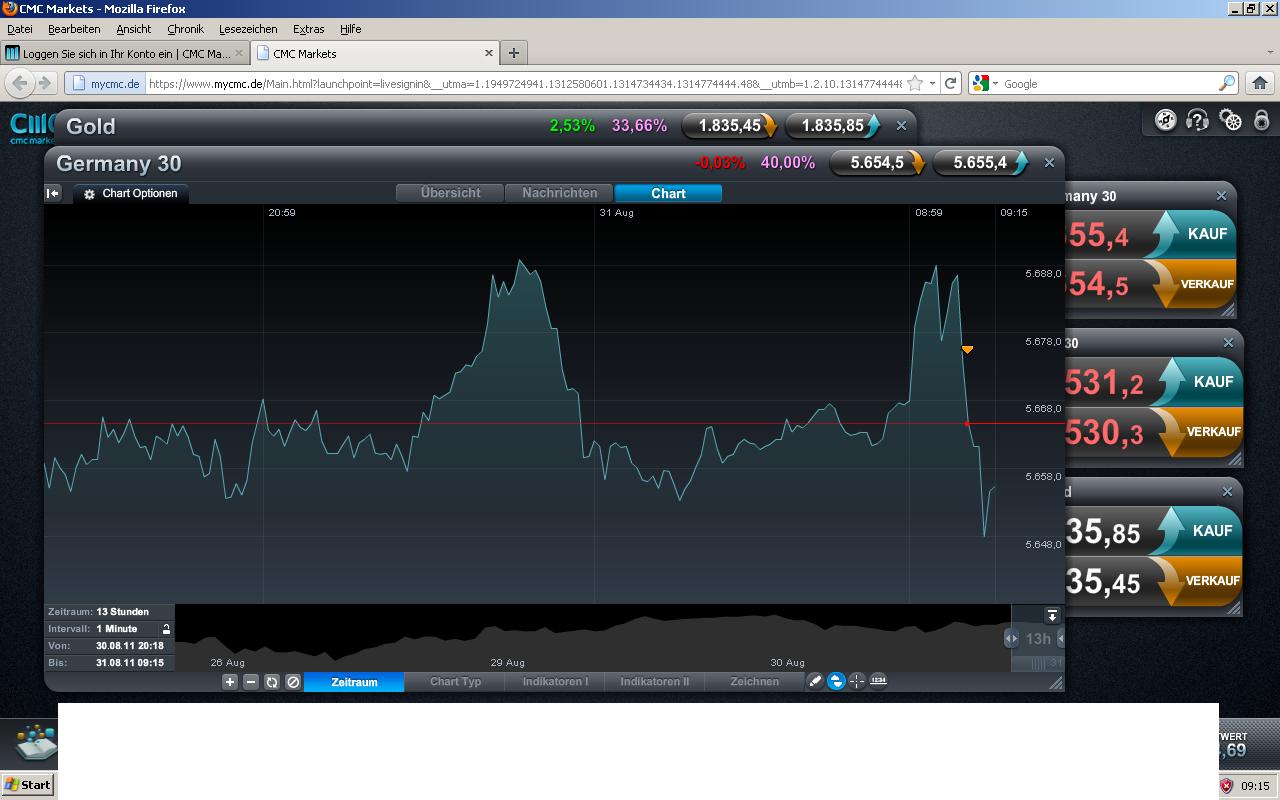Screen dimensions: 1280x800
Task: Close the Gold window
Action: click(x=901, y=126)
